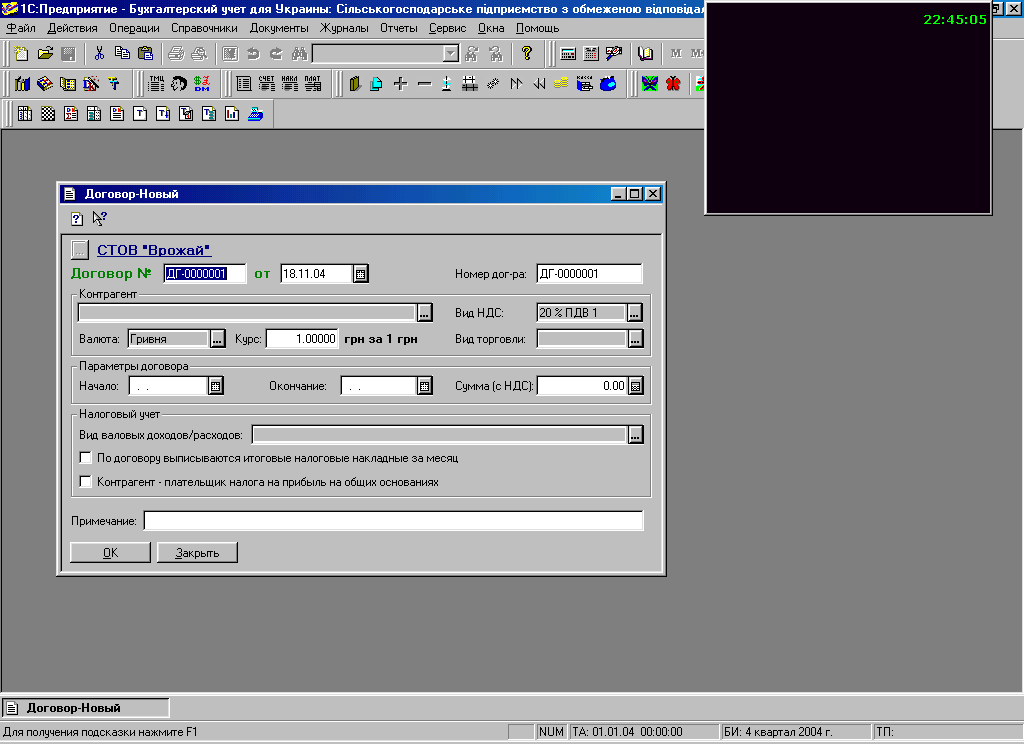This screenshot has width=1024, height=744.
Task: Click the Сумма (с НДС) amount field
Action: (582, 386)
